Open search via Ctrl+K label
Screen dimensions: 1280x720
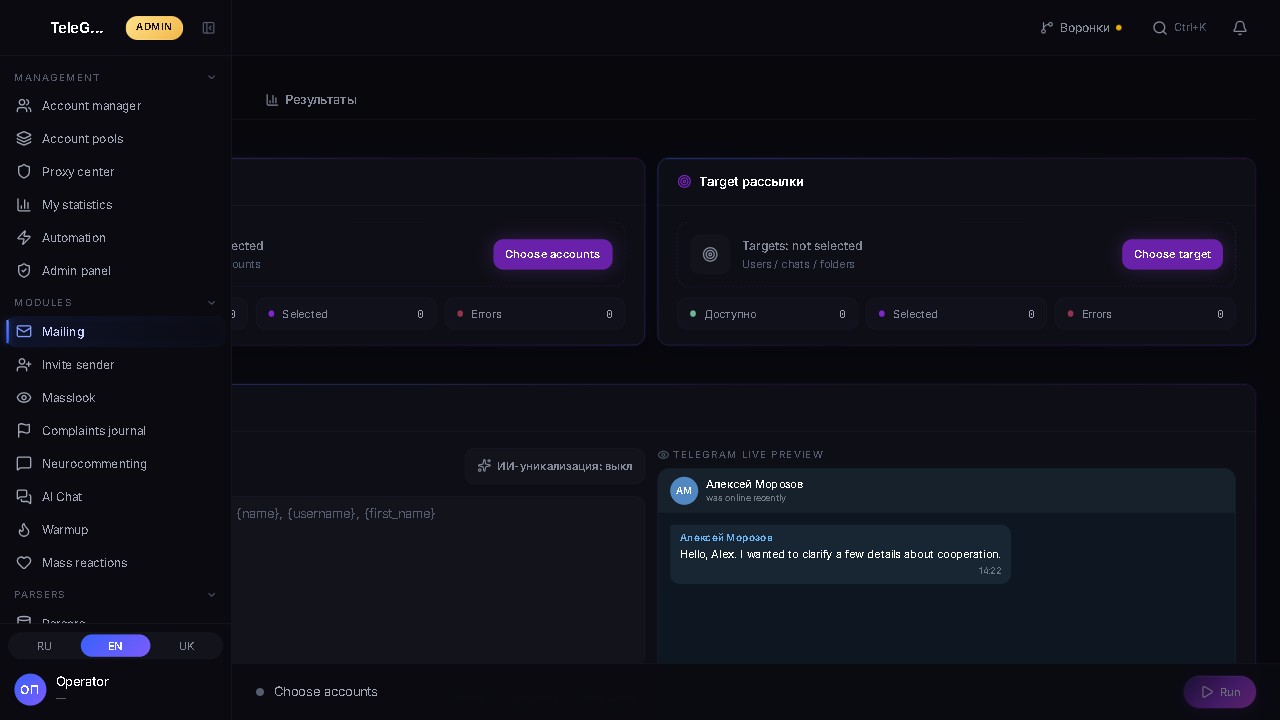coord(1190,28)
